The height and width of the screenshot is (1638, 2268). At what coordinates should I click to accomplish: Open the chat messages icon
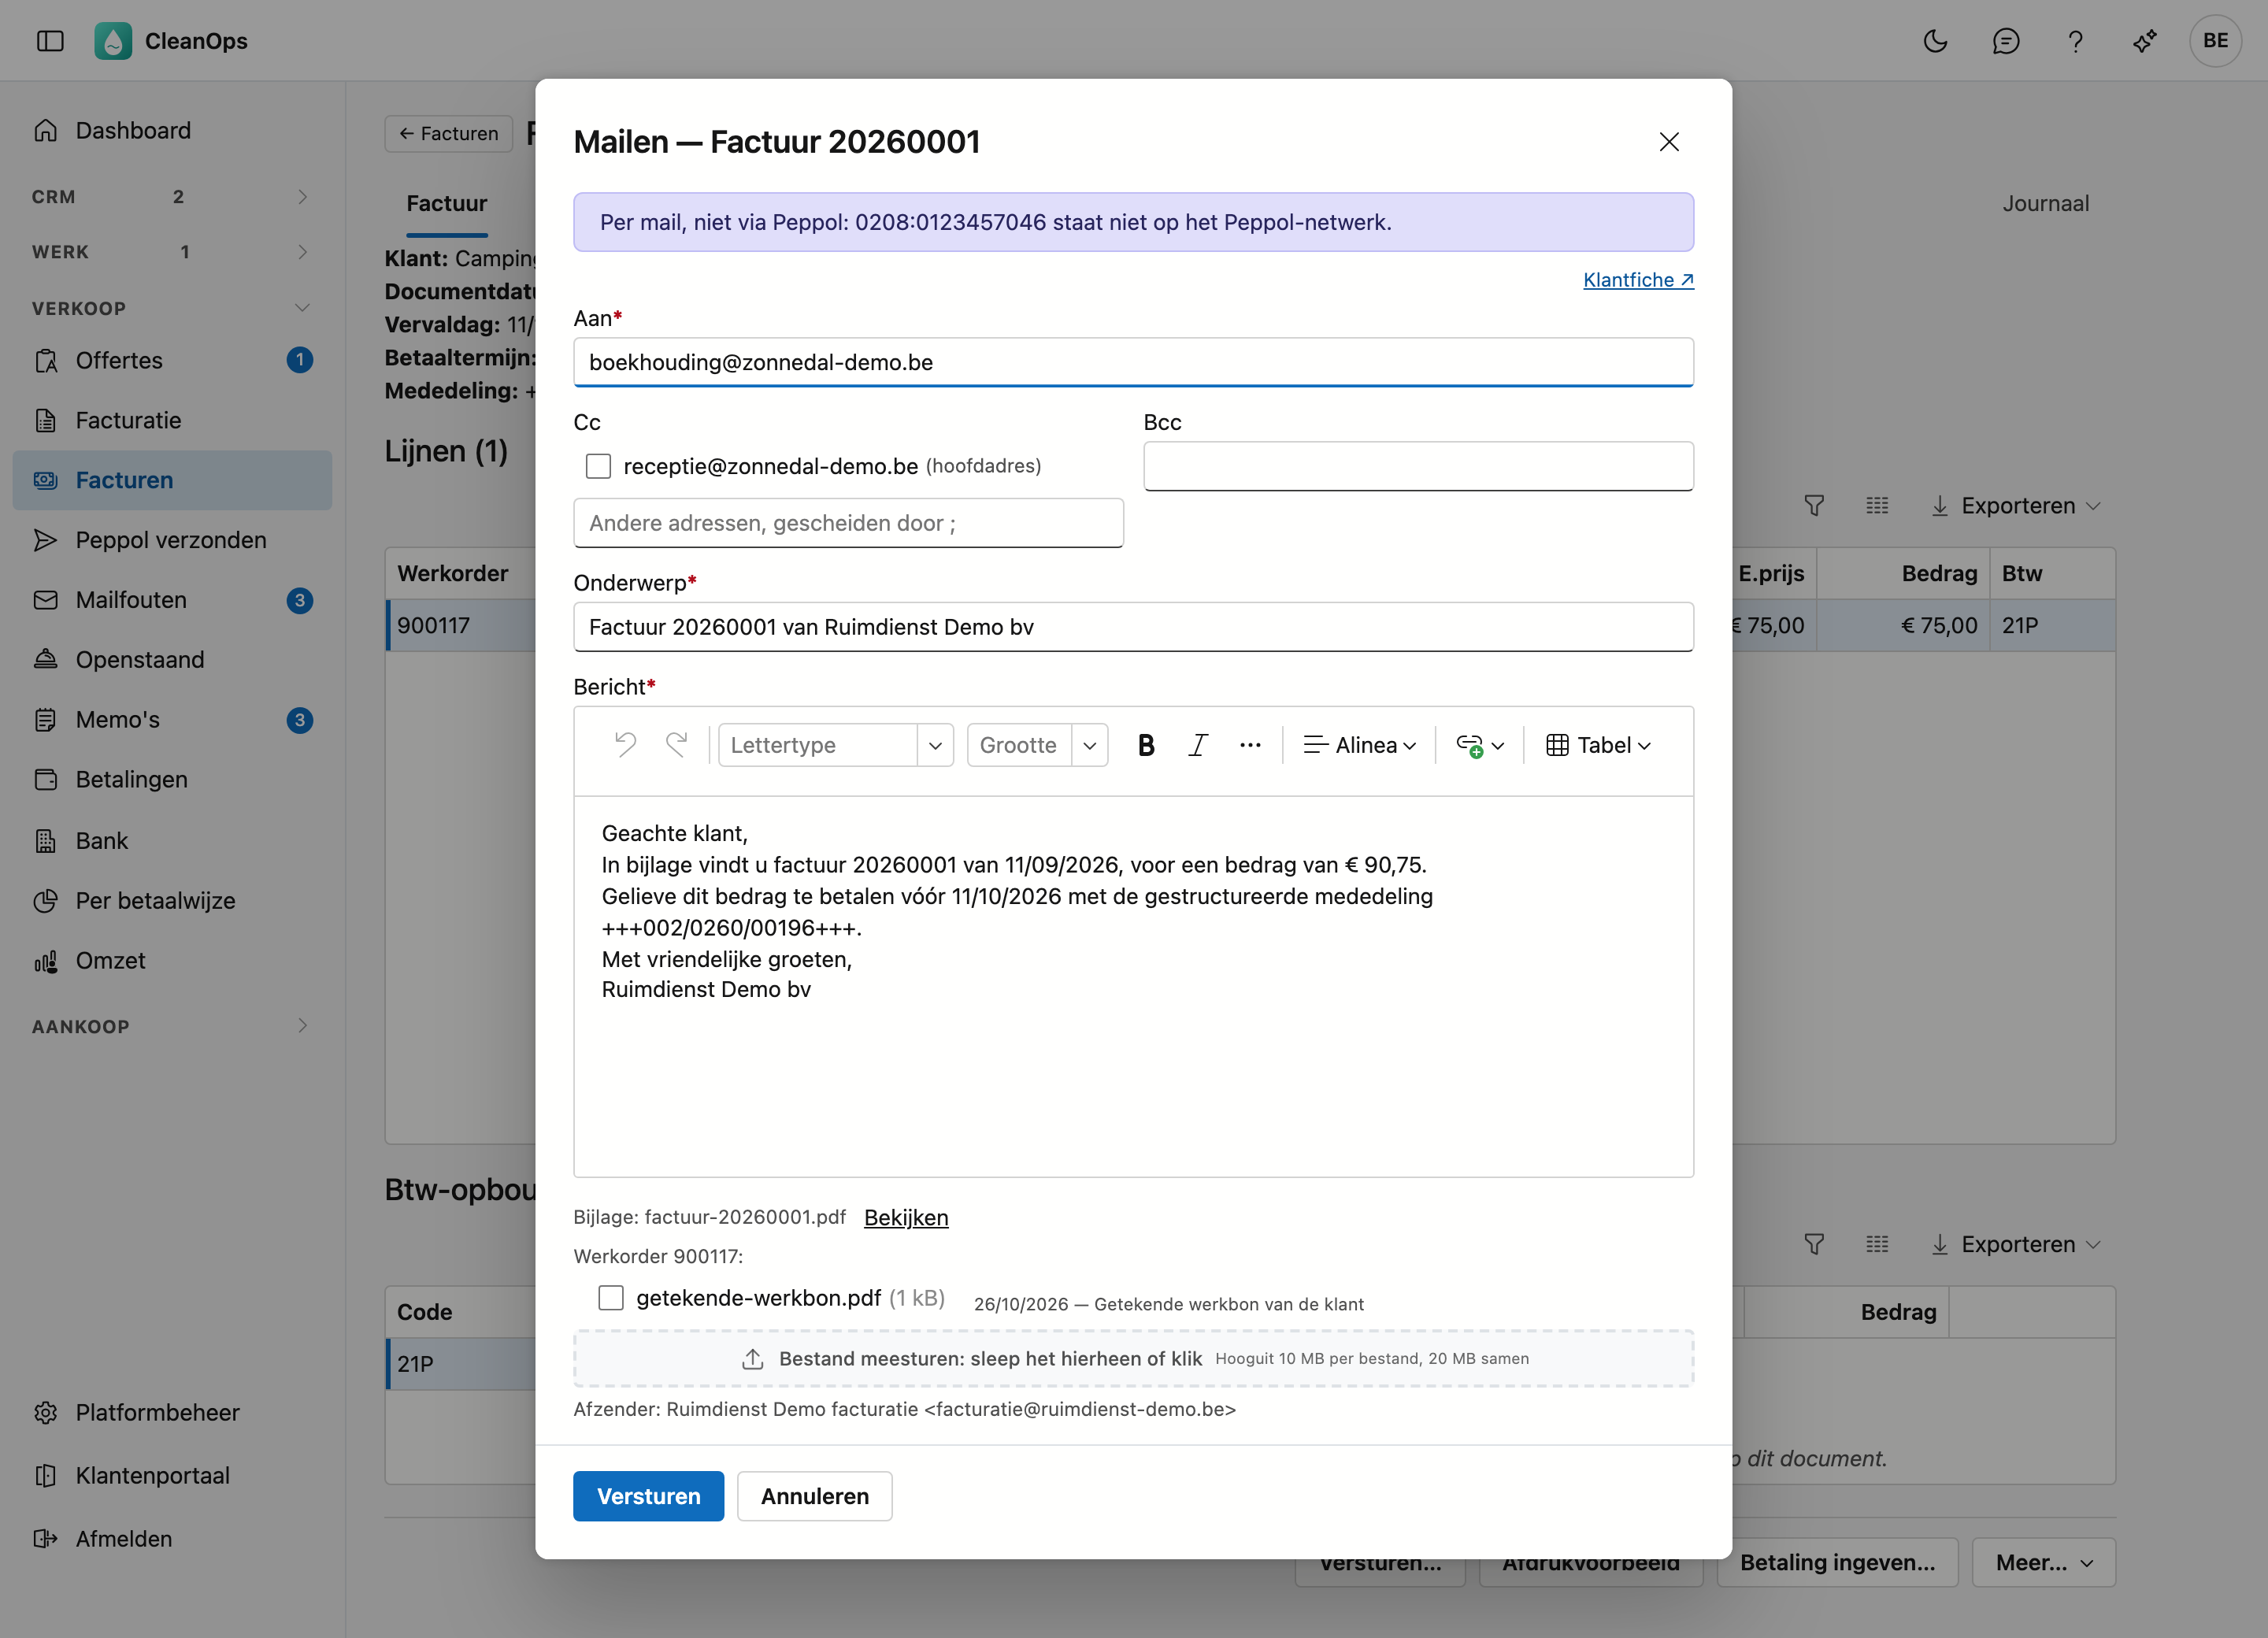tap(2005, 41)
